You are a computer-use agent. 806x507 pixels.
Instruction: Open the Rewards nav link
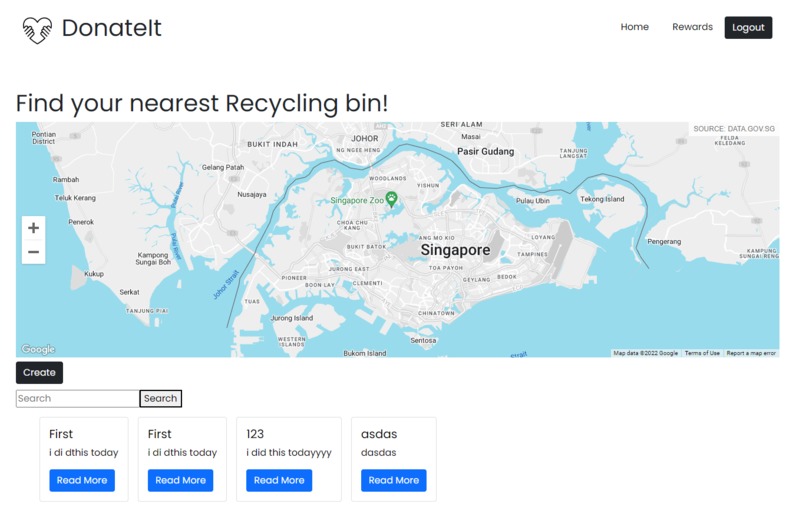click(x=692, y=27)
